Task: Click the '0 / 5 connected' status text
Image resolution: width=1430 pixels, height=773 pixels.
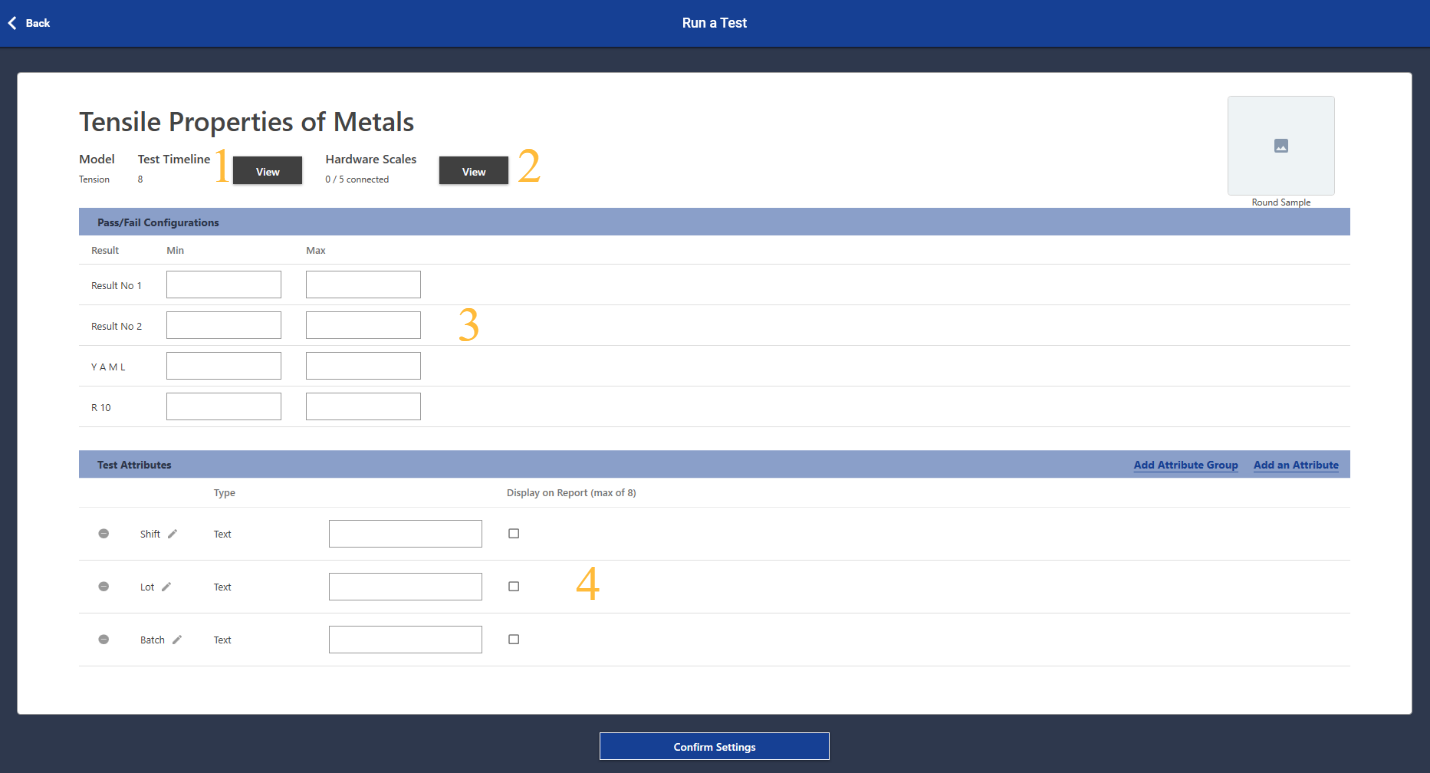Action: (x=357, y=180)
